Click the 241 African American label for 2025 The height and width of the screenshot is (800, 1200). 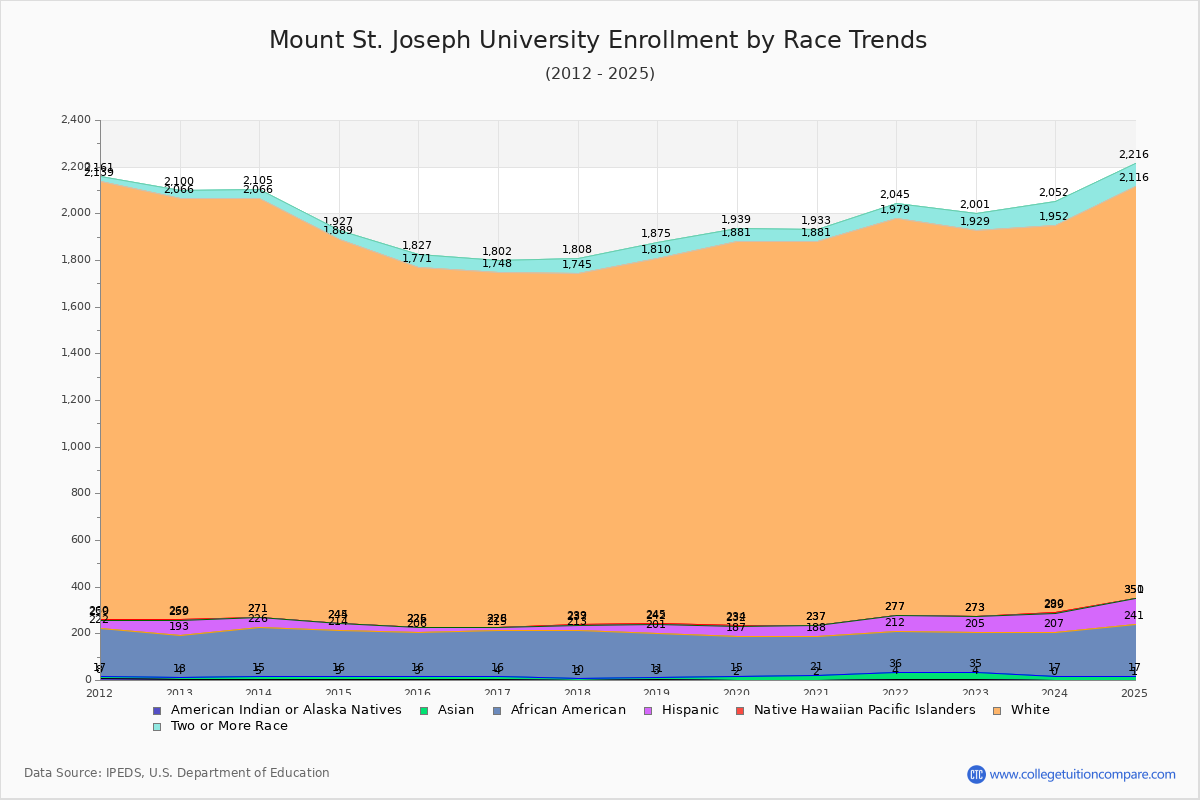point(1133,616)
